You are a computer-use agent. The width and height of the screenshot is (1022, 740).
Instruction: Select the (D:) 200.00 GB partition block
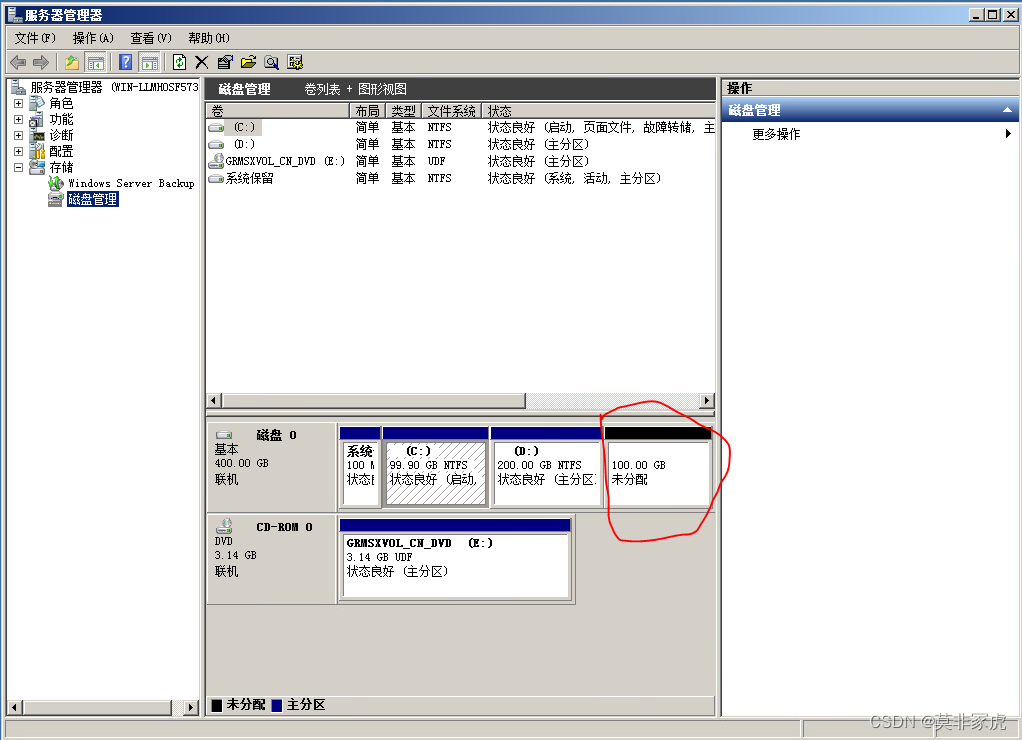point(545,473)
